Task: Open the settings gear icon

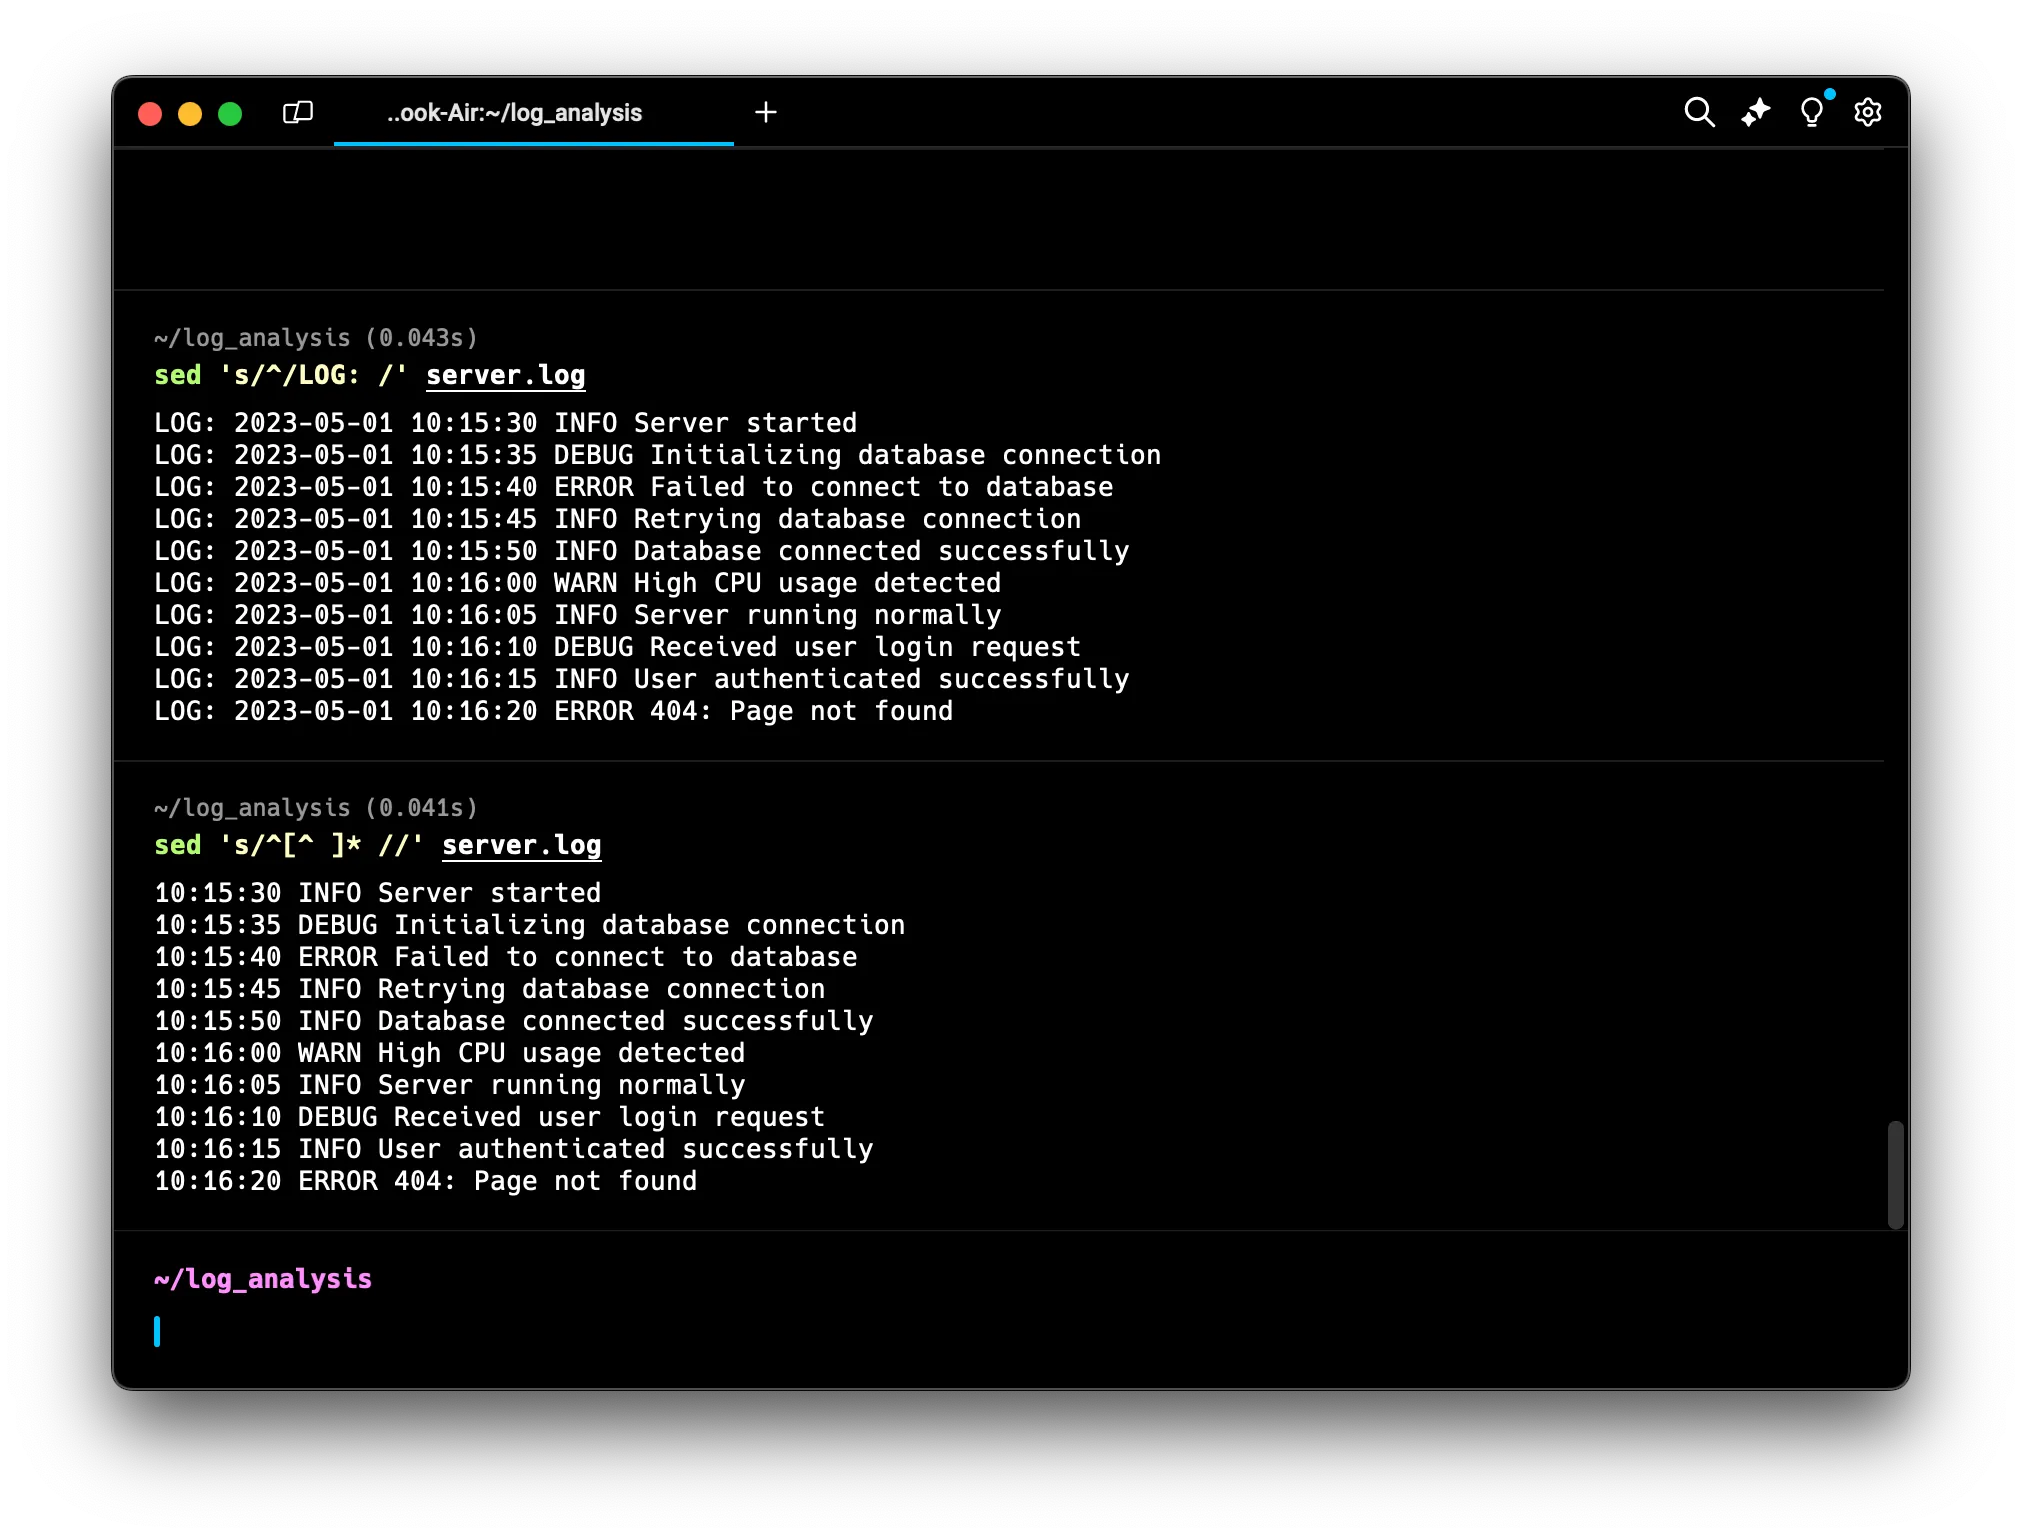Action: [x=1867, y=112]
